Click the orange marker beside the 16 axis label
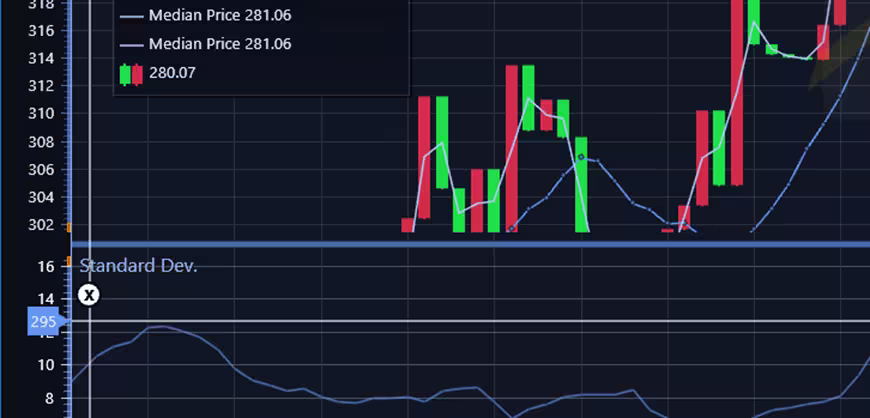This screenshot has height=418, width=870. pos(69,261)
